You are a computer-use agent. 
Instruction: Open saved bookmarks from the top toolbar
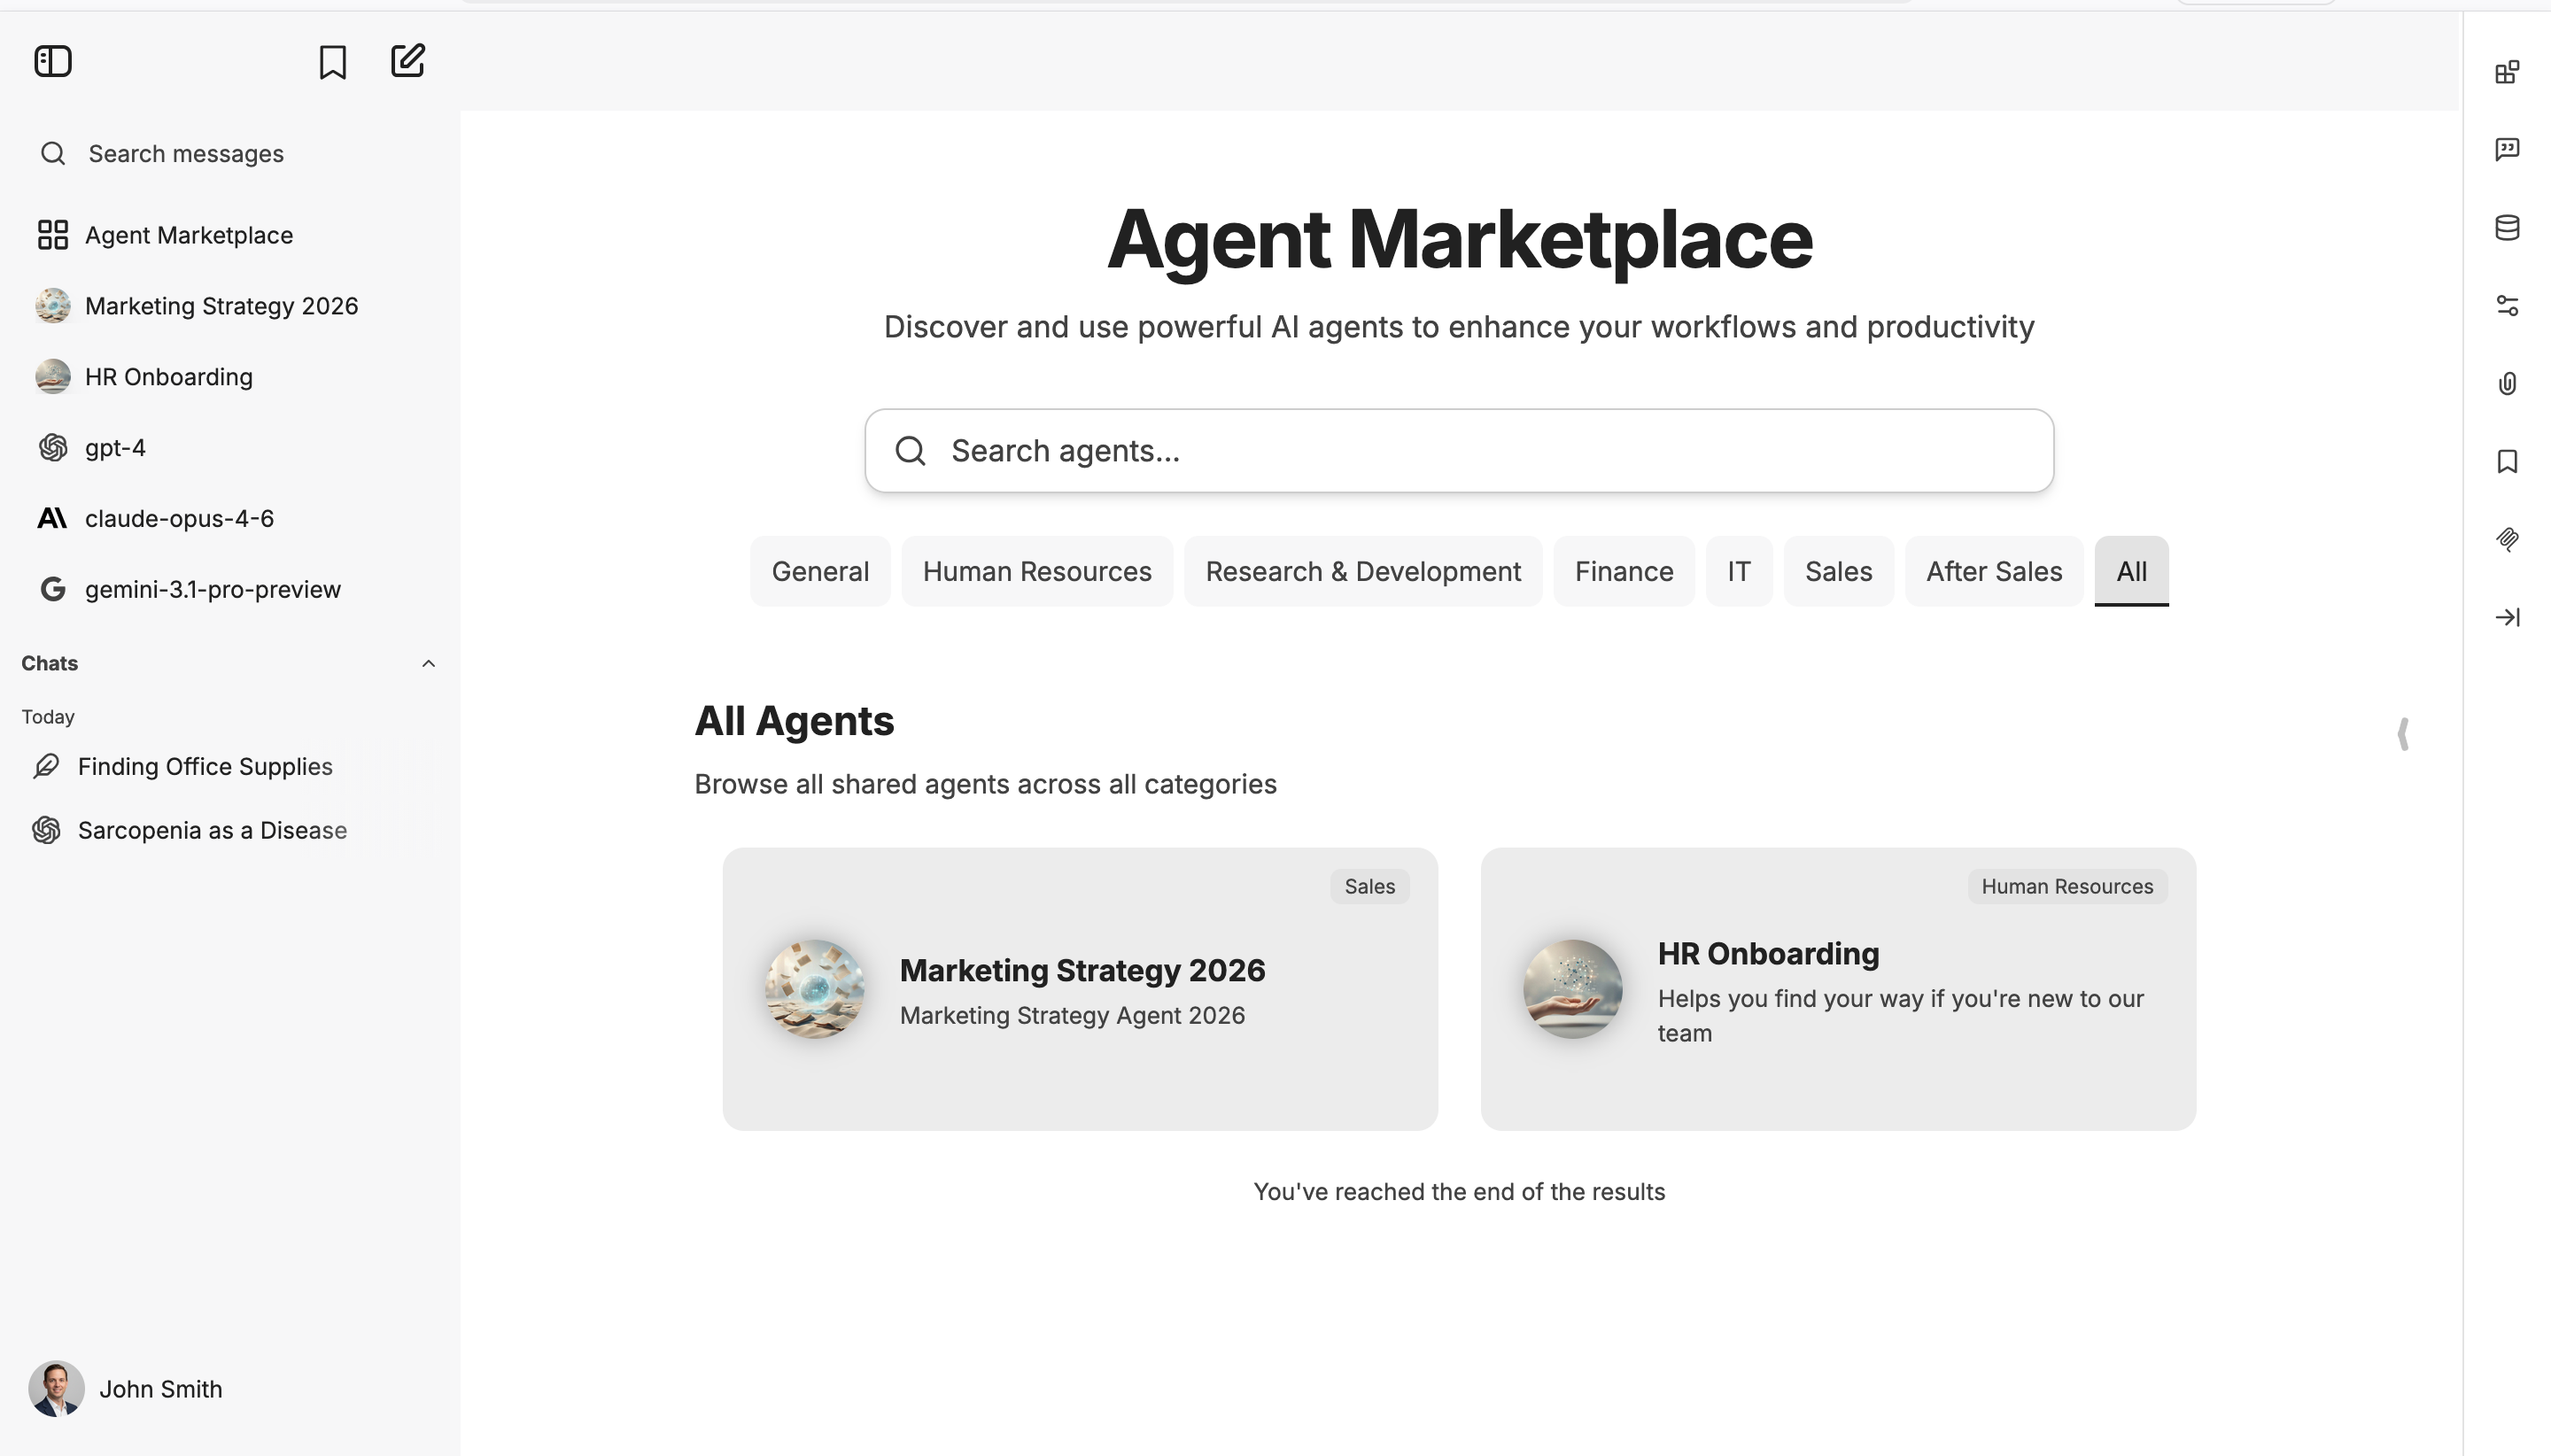(x=331, y=61)
